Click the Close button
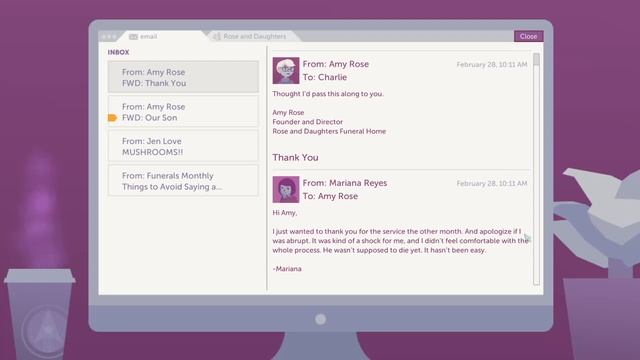 click(x=528, y=36)
